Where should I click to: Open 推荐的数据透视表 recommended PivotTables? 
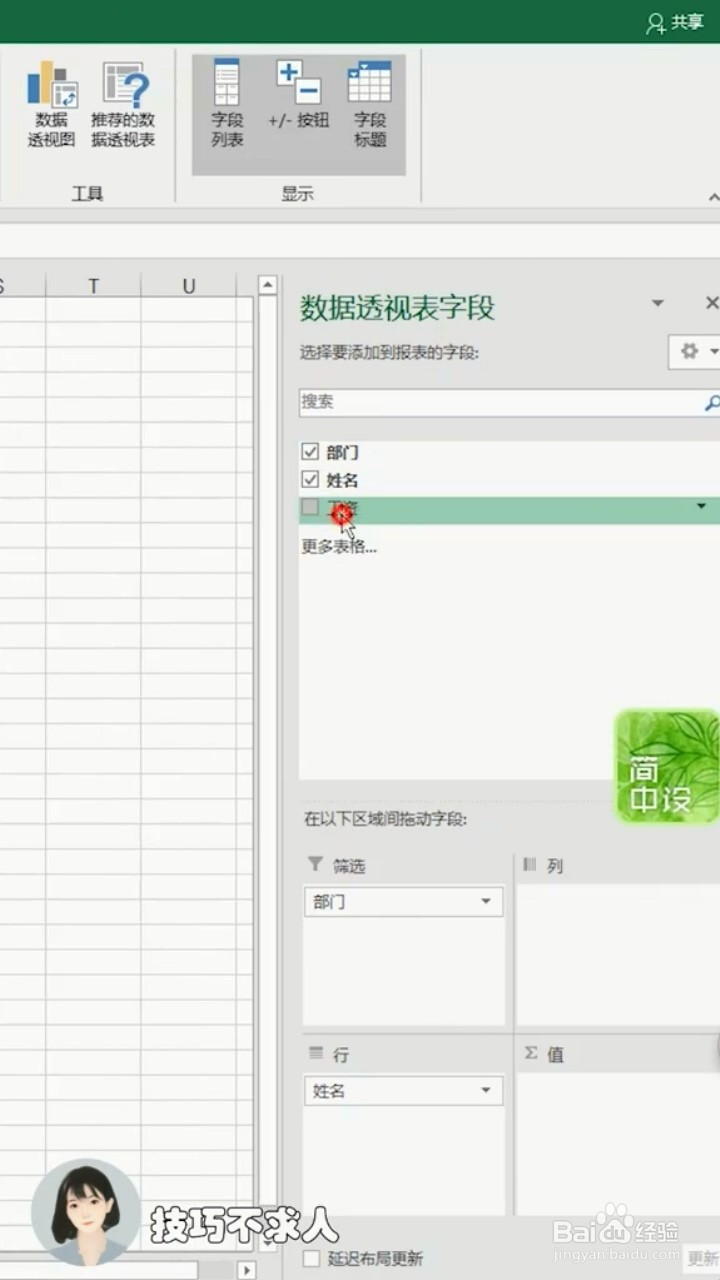pos(123,105)
